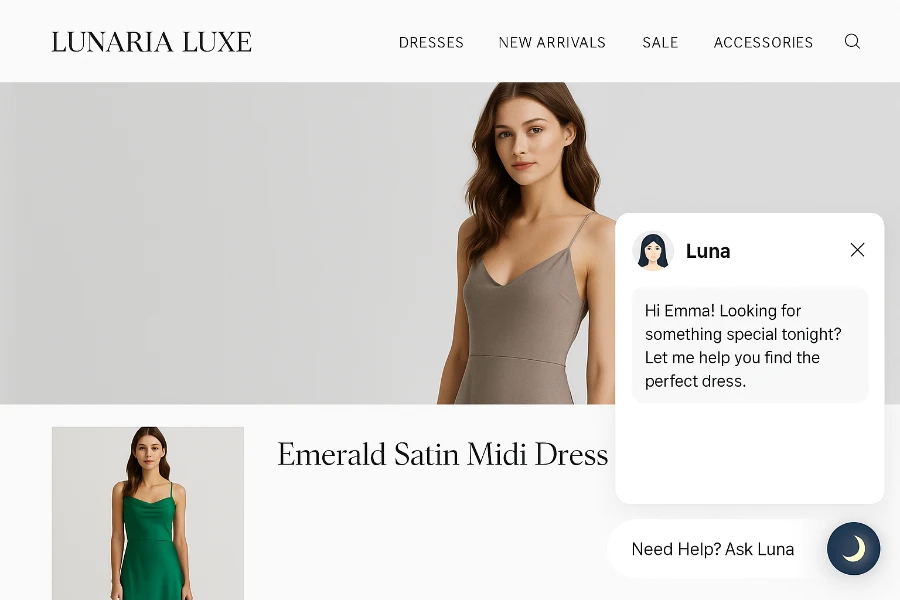Click the Emerald Satin Midi Dress title
The height and width of the screenshot is (600, 900).
click(443, 455)
